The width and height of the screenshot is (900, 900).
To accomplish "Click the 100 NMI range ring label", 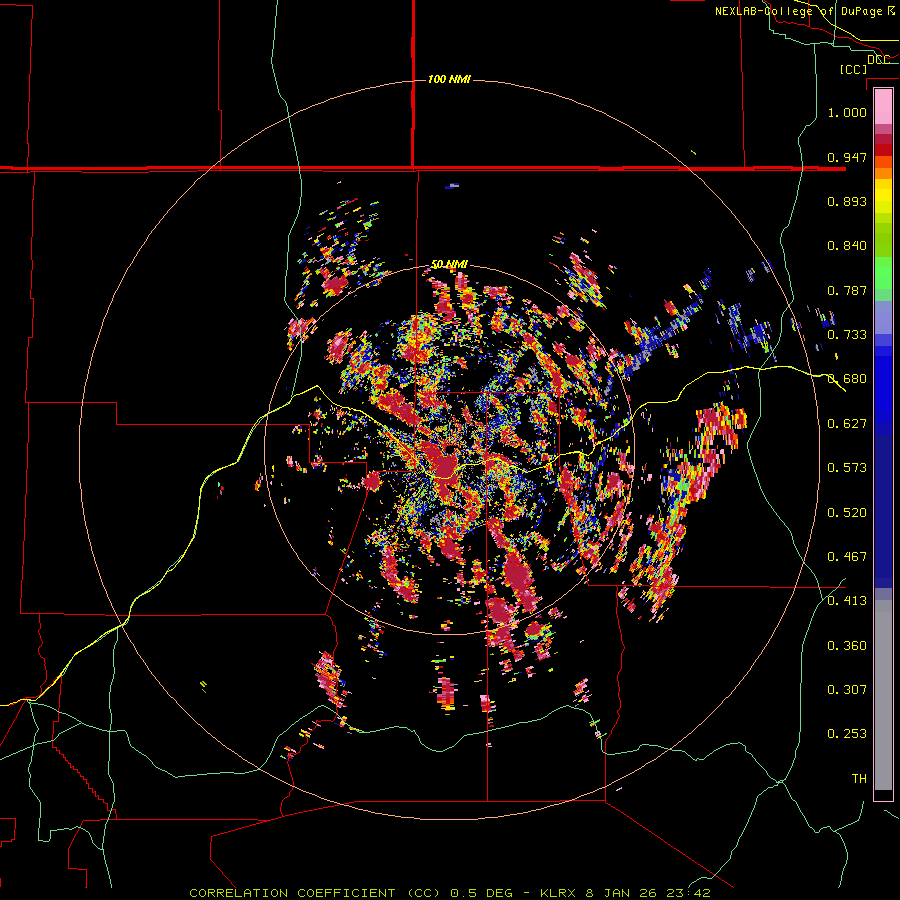I will point(449,79).
